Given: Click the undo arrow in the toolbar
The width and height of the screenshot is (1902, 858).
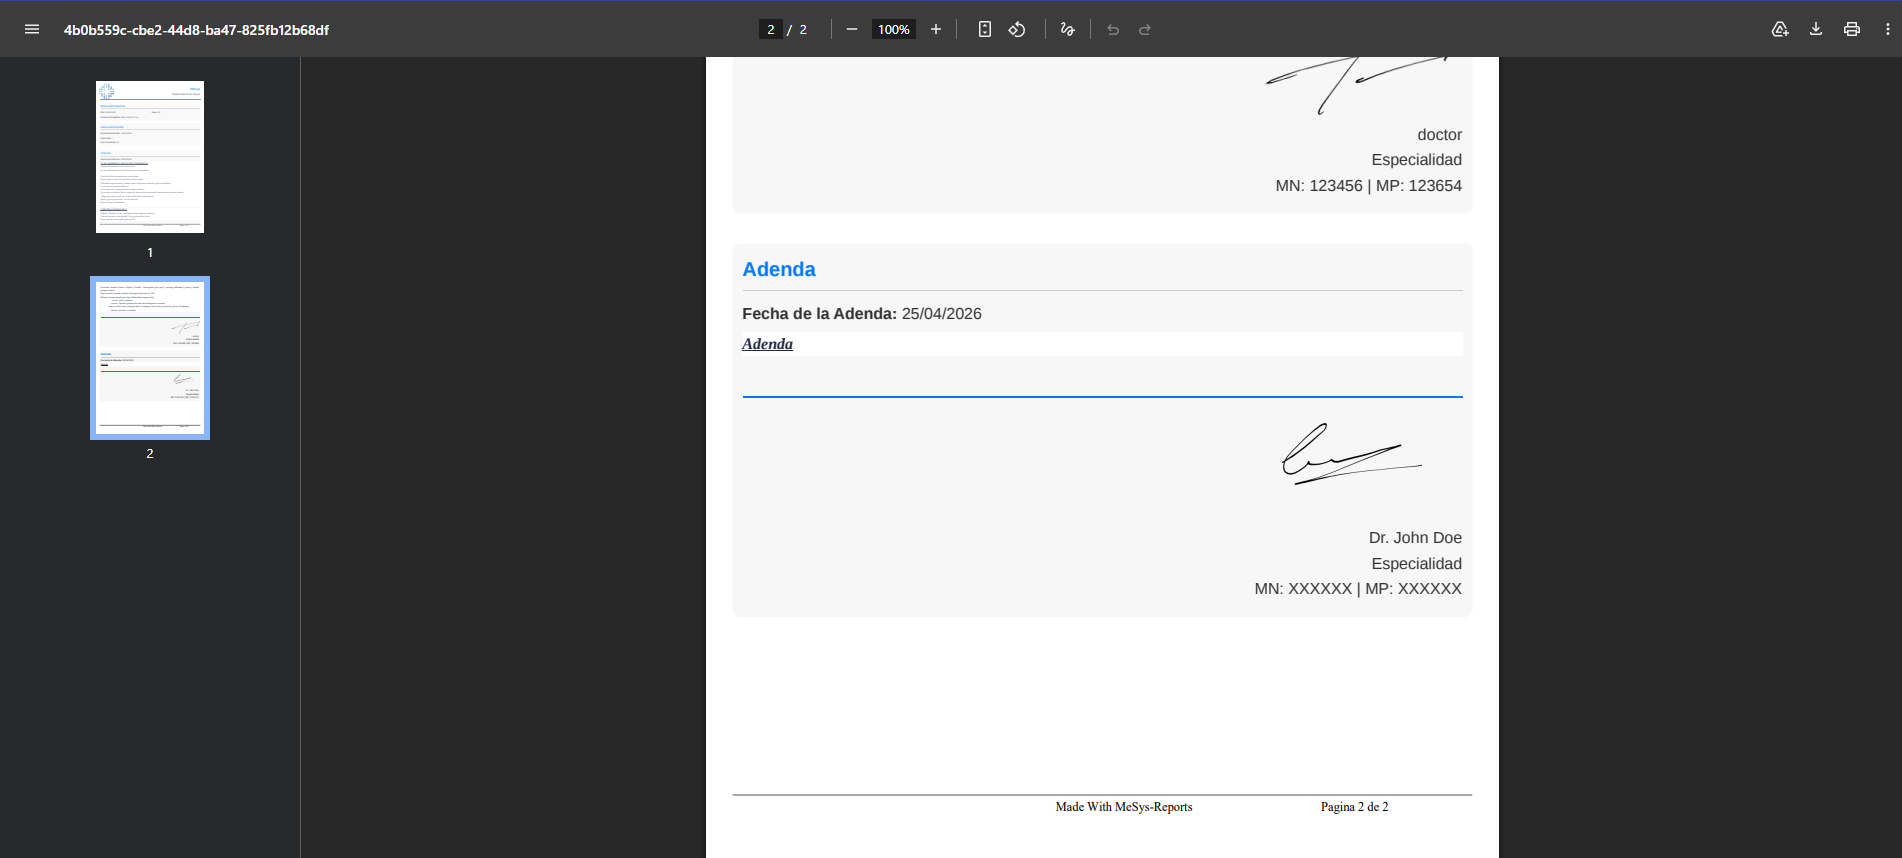Looking at the screenshot, I should tap(1113, 29).
